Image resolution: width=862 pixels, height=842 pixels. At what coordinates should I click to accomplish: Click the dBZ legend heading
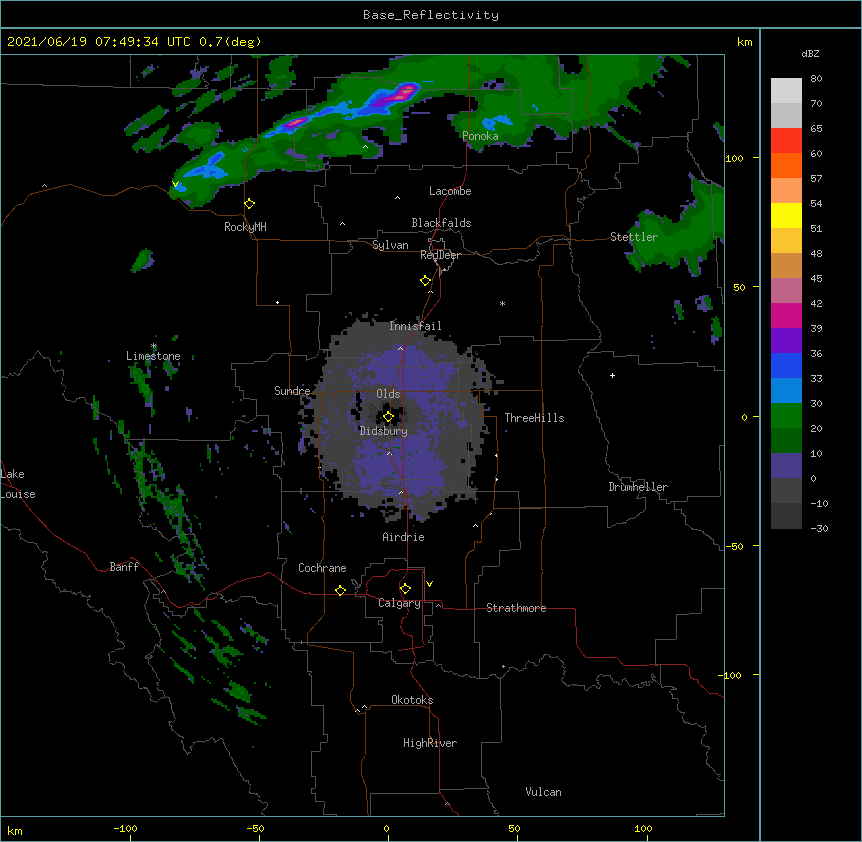810,53
